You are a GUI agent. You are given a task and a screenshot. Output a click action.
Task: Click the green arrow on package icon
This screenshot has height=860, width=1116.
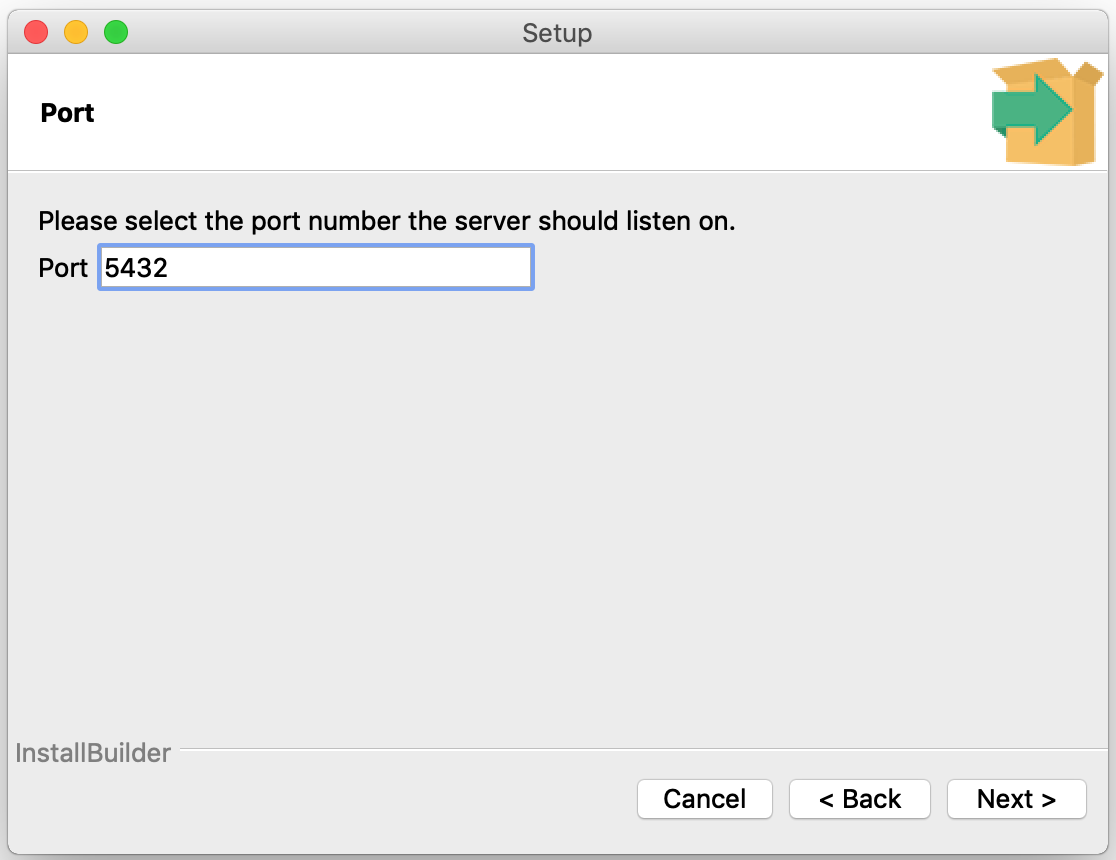1031,110
